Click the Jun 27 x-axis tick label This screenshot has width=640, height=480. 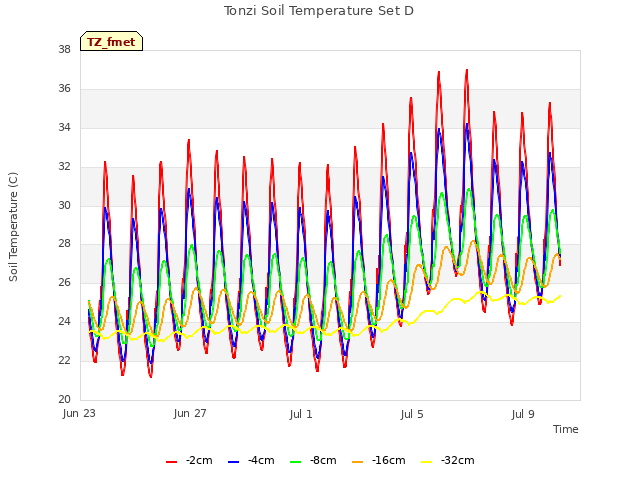[190, 413]
